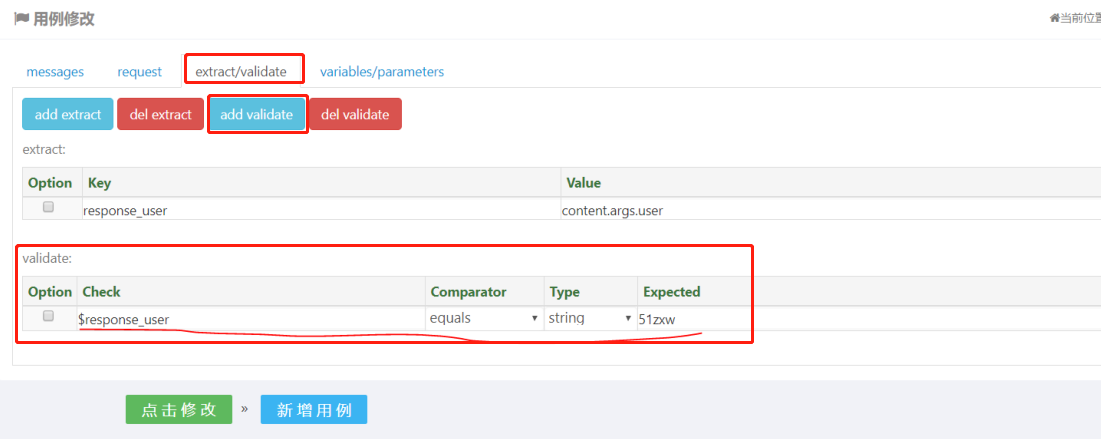Edit the content.args.user value field
The height and width of the screenshot is (439, 1101).
click(x=831, y=209)
